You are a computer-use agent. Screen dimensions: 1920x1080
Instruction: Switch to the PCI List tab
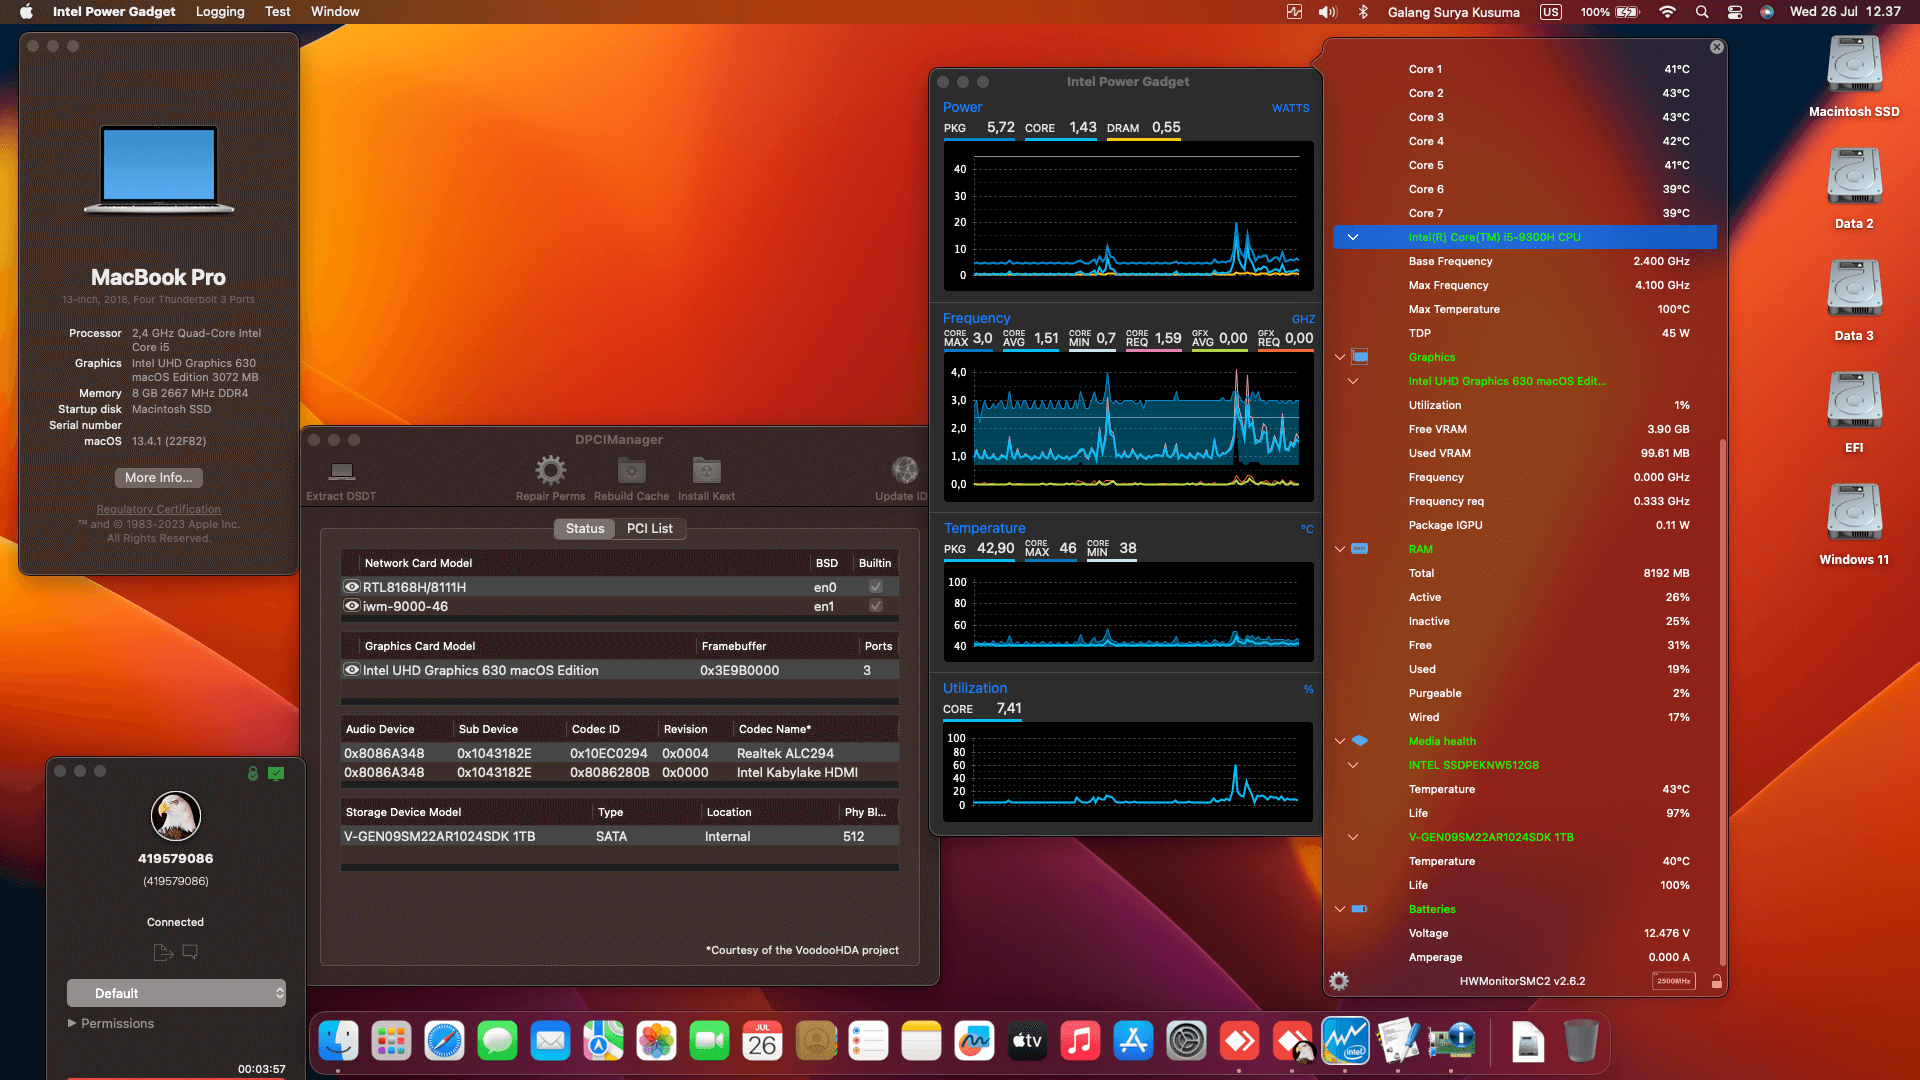650,528
